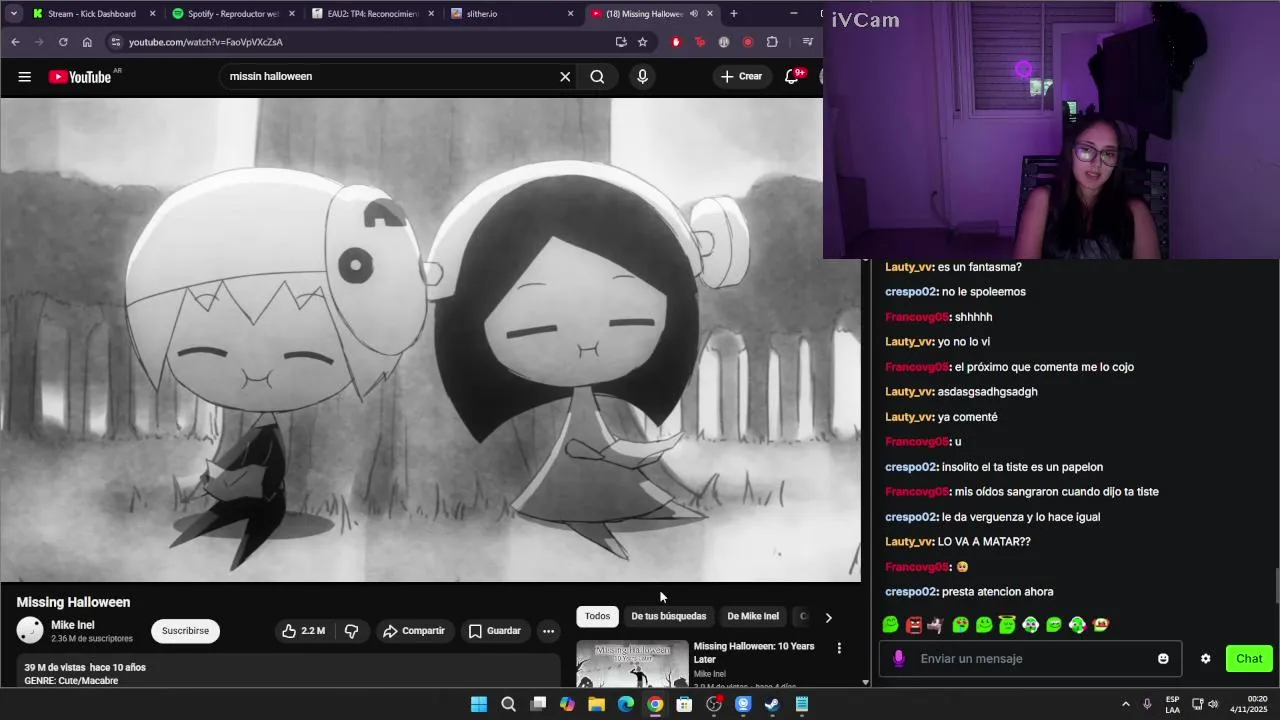The width and height of the screenshot is (1280, 720).
Task: Save video with Guardar button
Action: pos(495,631)
